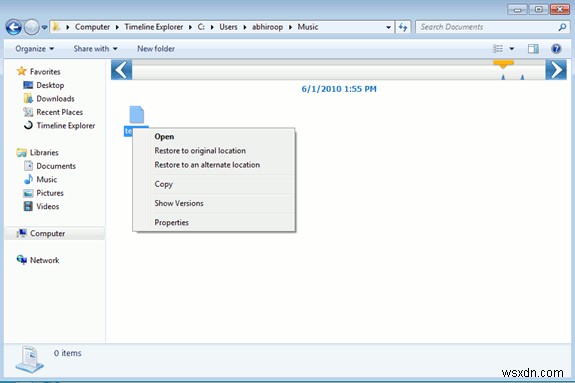This screenshot has width=575, height=383.
Task: Expand the address bar history dropdown
Action: [388, 27]
